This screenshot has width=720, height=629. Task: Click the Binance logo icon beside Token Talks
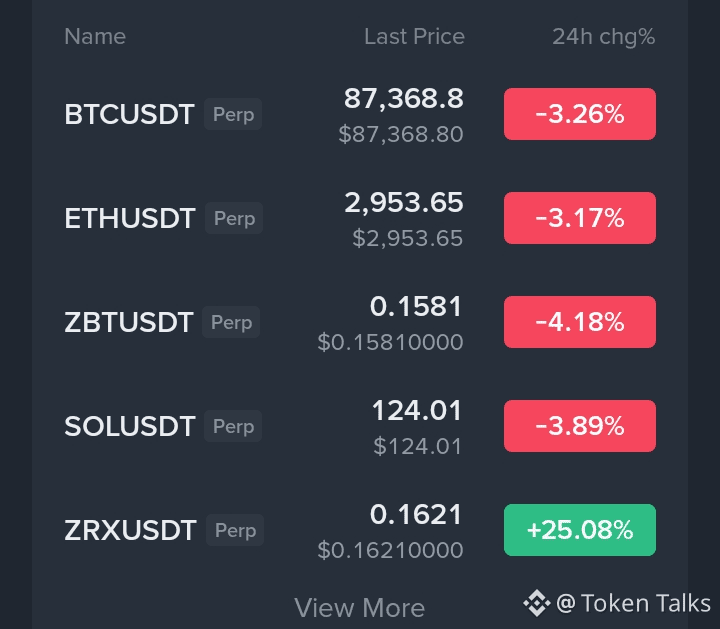(x=536, y=603)
